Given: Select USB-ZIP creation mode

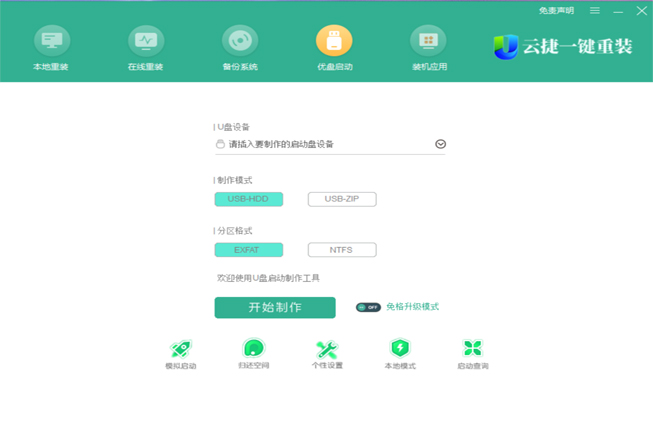Looking at the screenshot, I should tap(342, 199).
